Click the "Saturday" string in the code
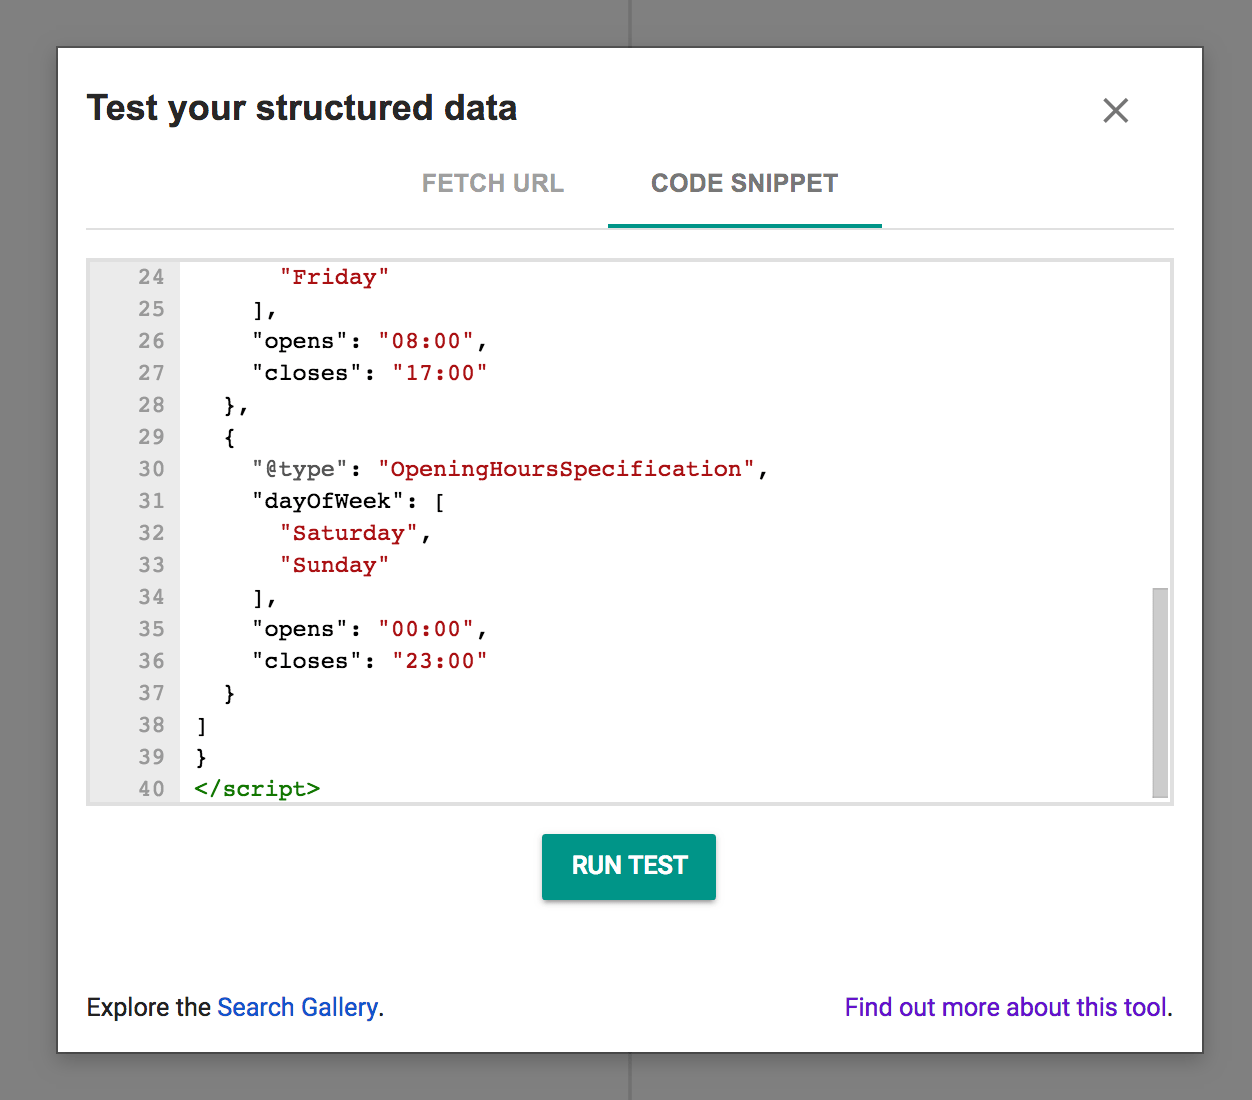1252x1100 pixels. [x=348, y=533]
